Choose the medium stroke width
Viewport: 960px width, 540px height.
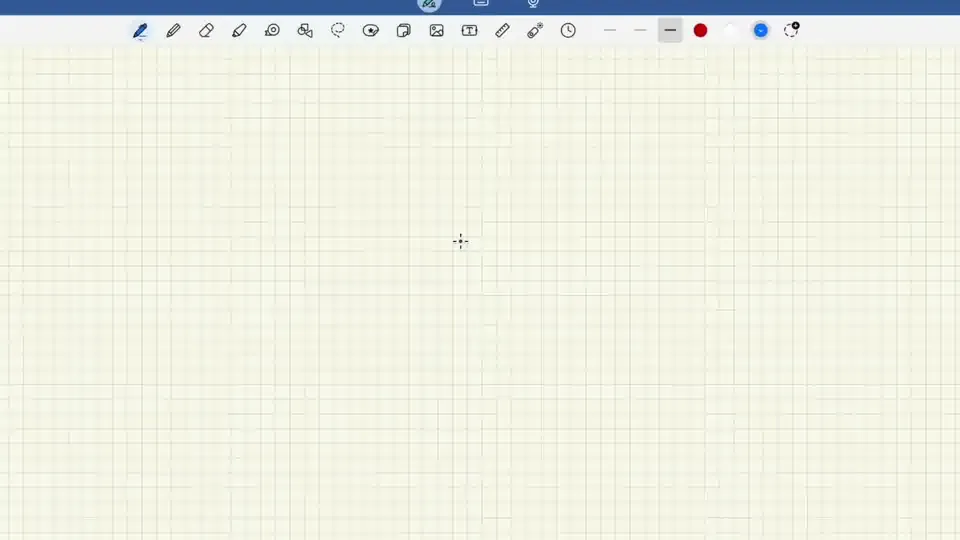click(640, 31)
